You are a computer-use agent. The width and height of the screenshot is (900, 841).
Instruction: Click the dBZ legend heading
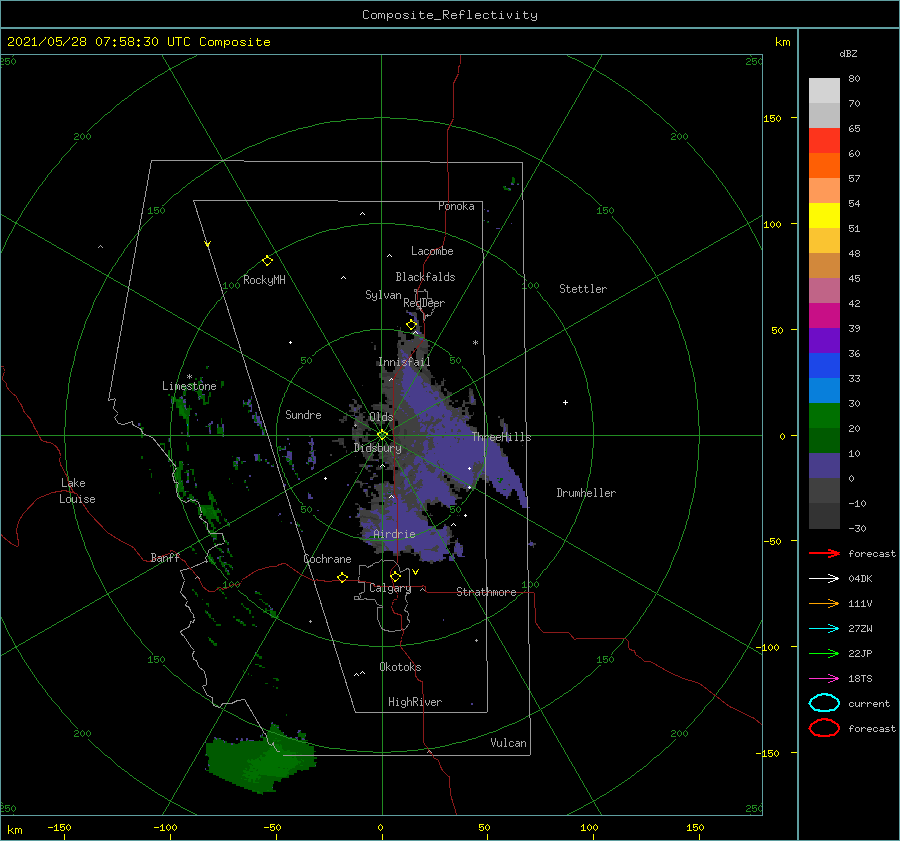pyautogui.click(x=848, y=53)
